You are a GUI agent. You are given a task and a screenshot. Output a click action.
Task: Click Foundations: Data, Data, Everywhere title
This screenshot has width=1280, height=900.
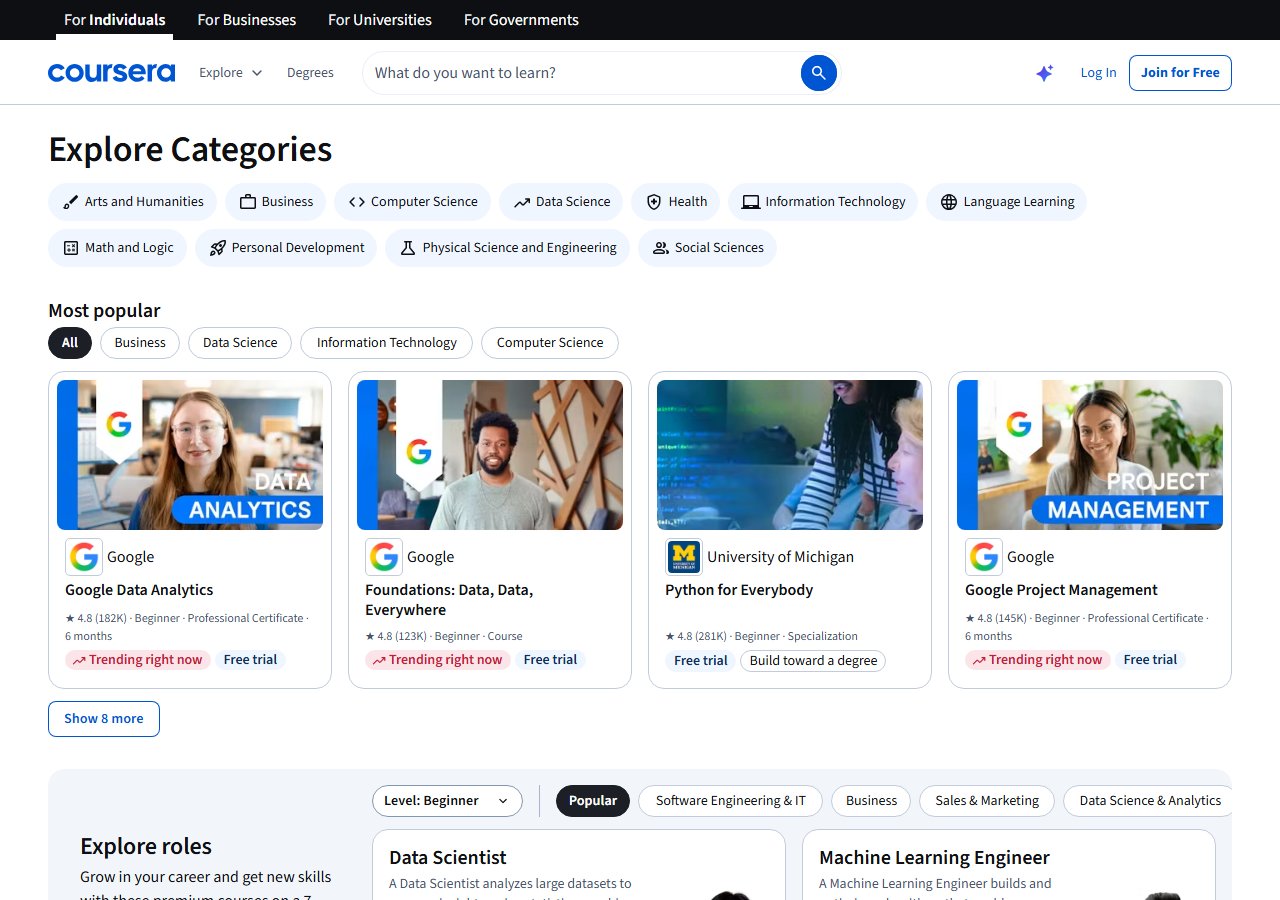pos(449,600)
